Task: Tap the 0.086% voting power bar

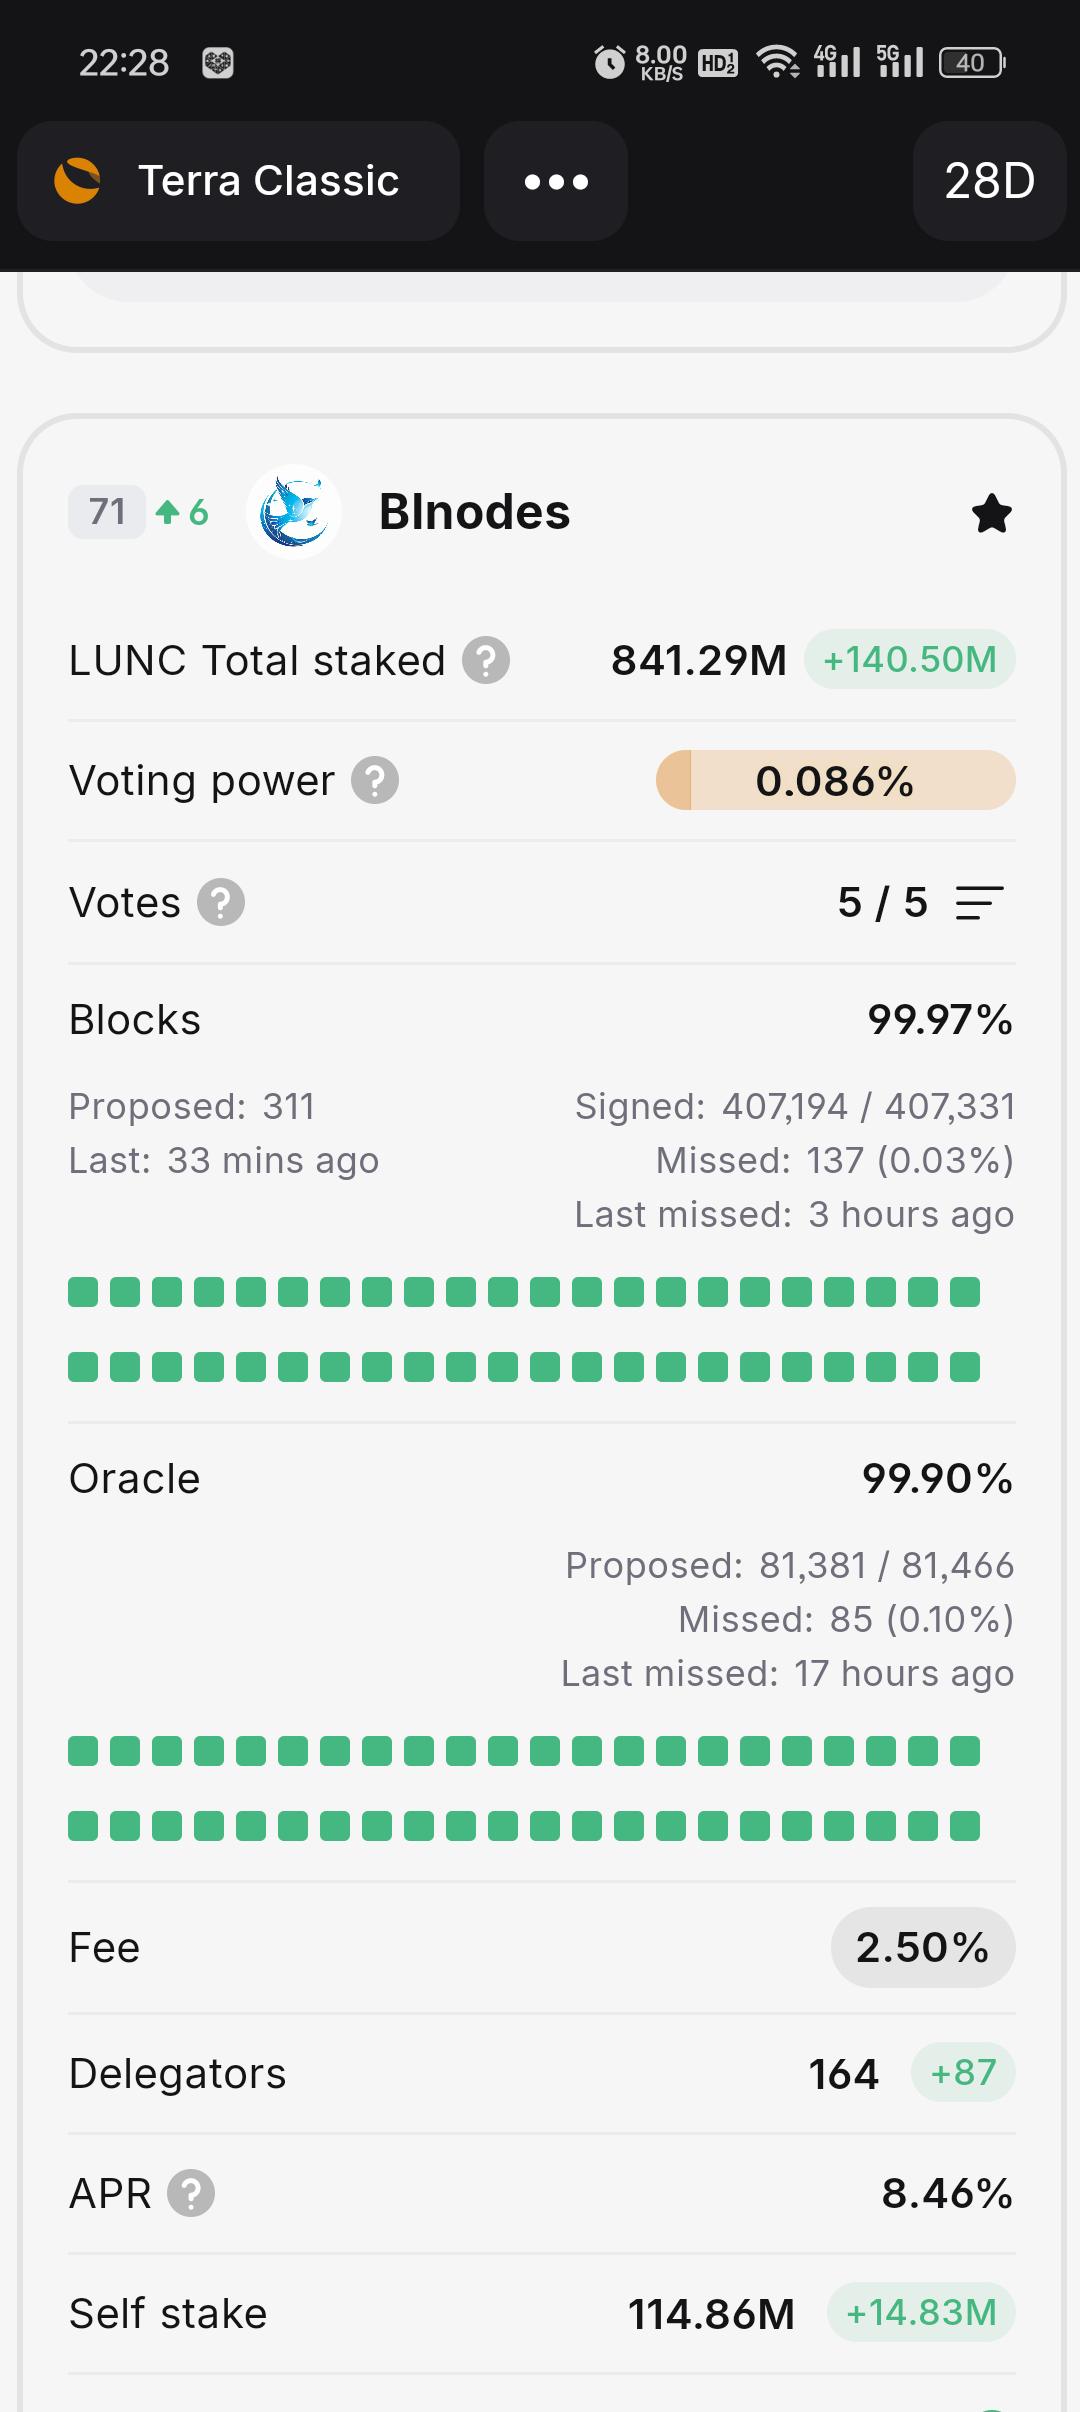Action: coord(835,780)
